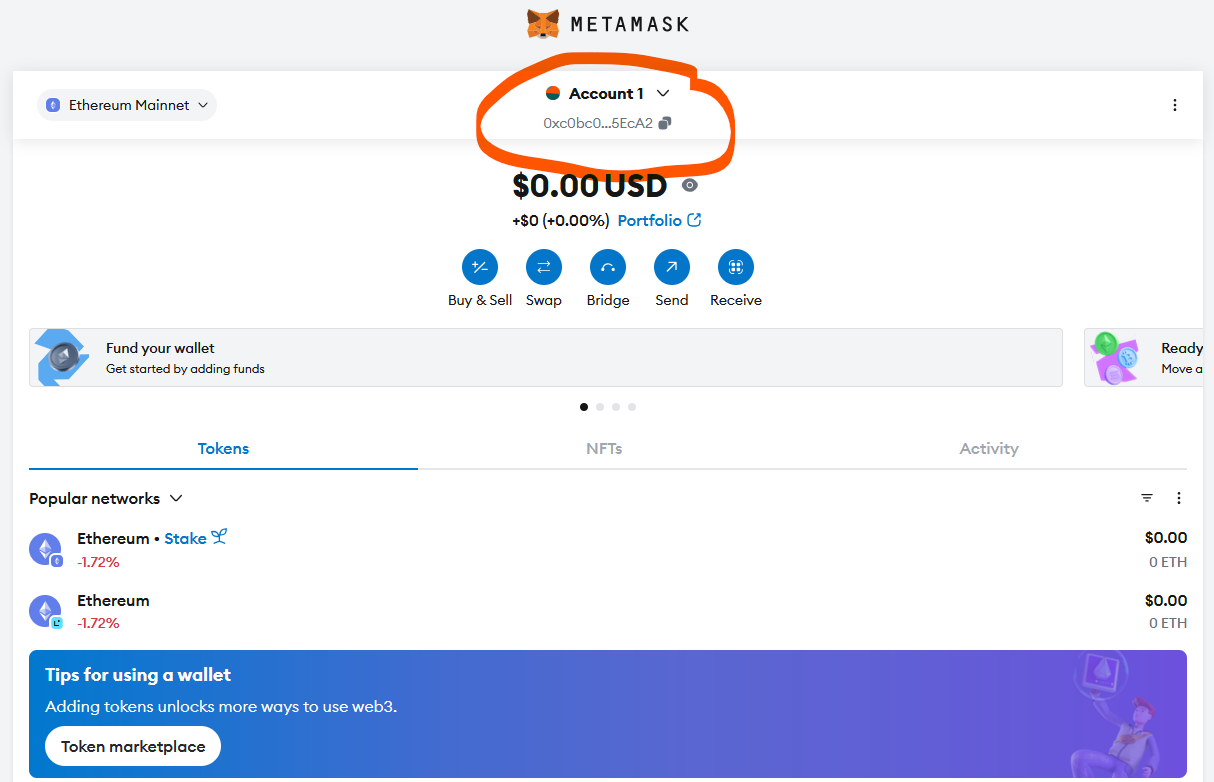This screenshot has width=1214, height=782.
Task: Click the Ethereum Mainnet network icon
Action: 53,105
